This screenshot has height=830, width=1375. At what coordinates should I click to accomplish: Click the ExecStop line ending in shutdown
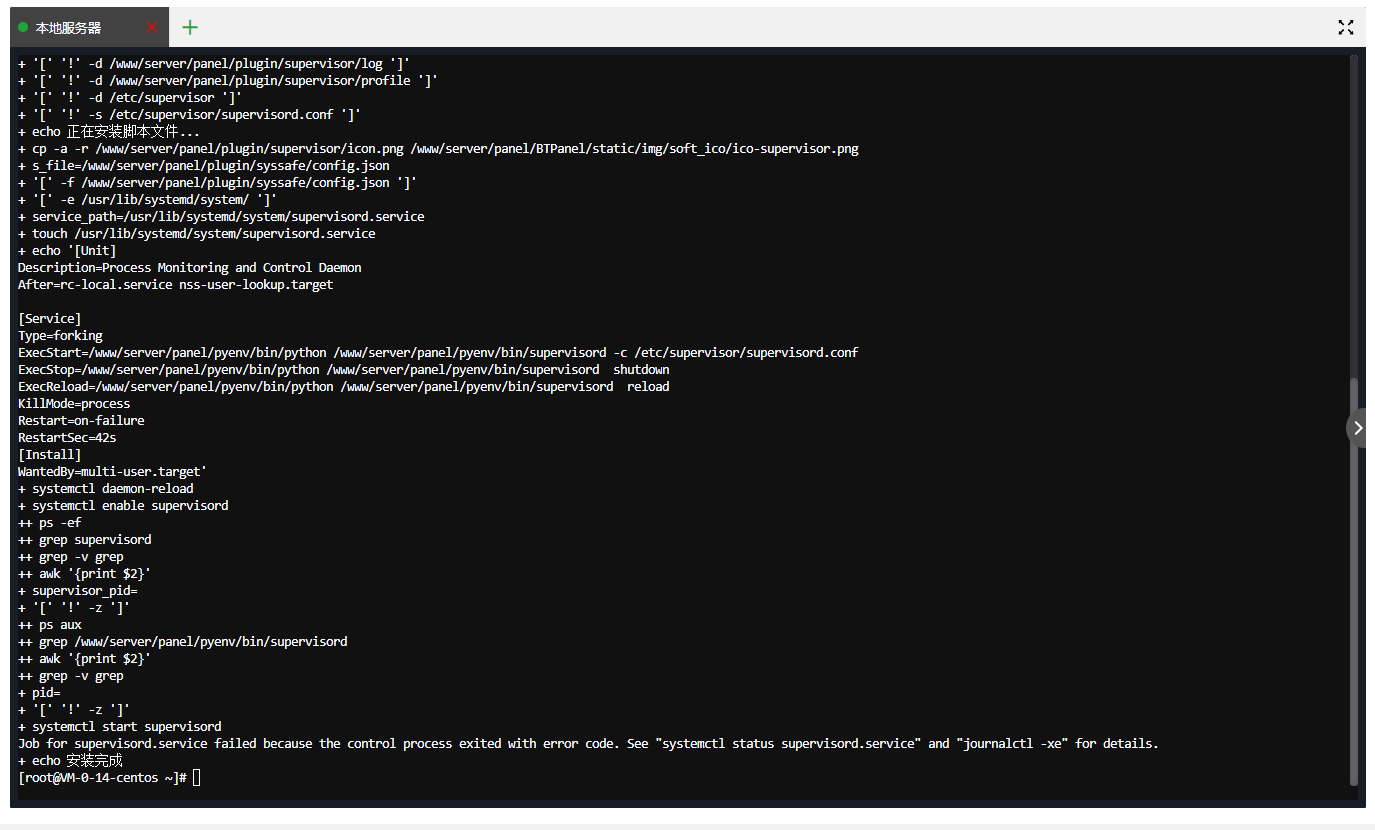[x=344, y=370]
